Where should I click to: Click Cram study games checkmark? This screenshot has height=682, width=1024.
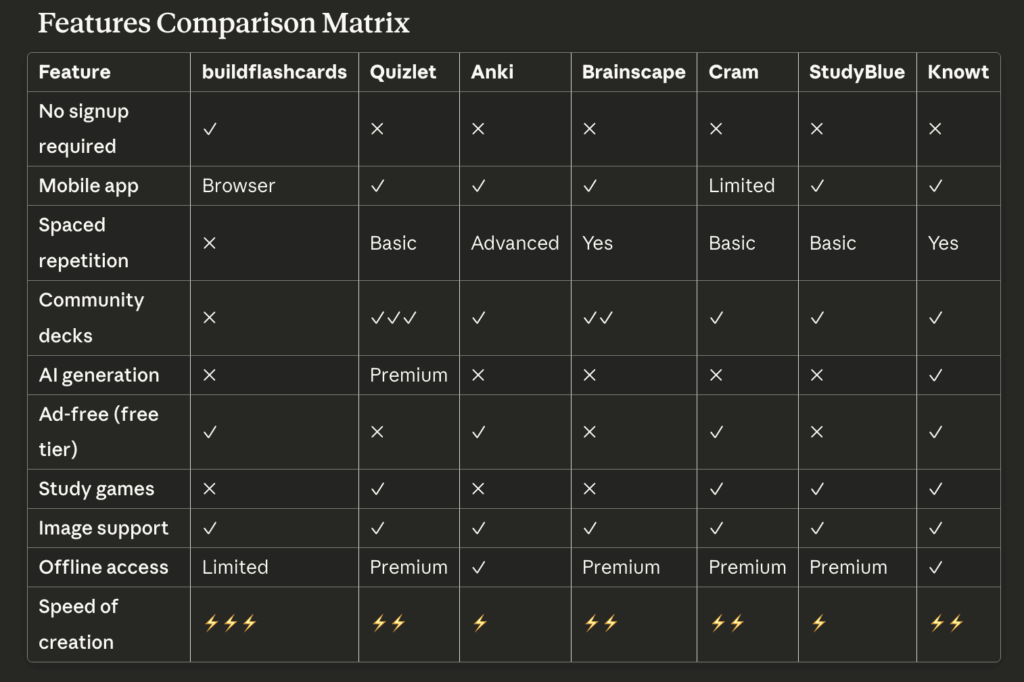click(x=717, y=489)
